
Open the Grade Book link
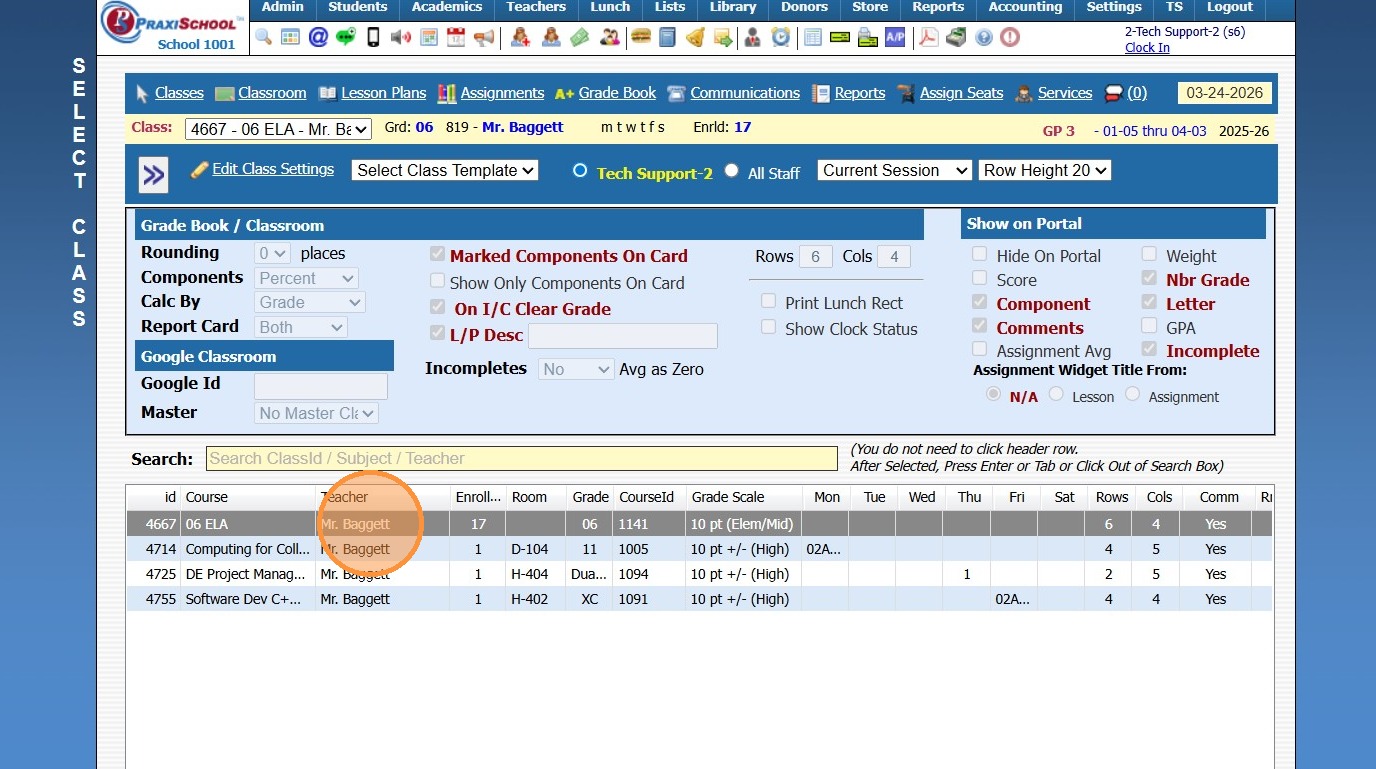(x=617, y=93)
